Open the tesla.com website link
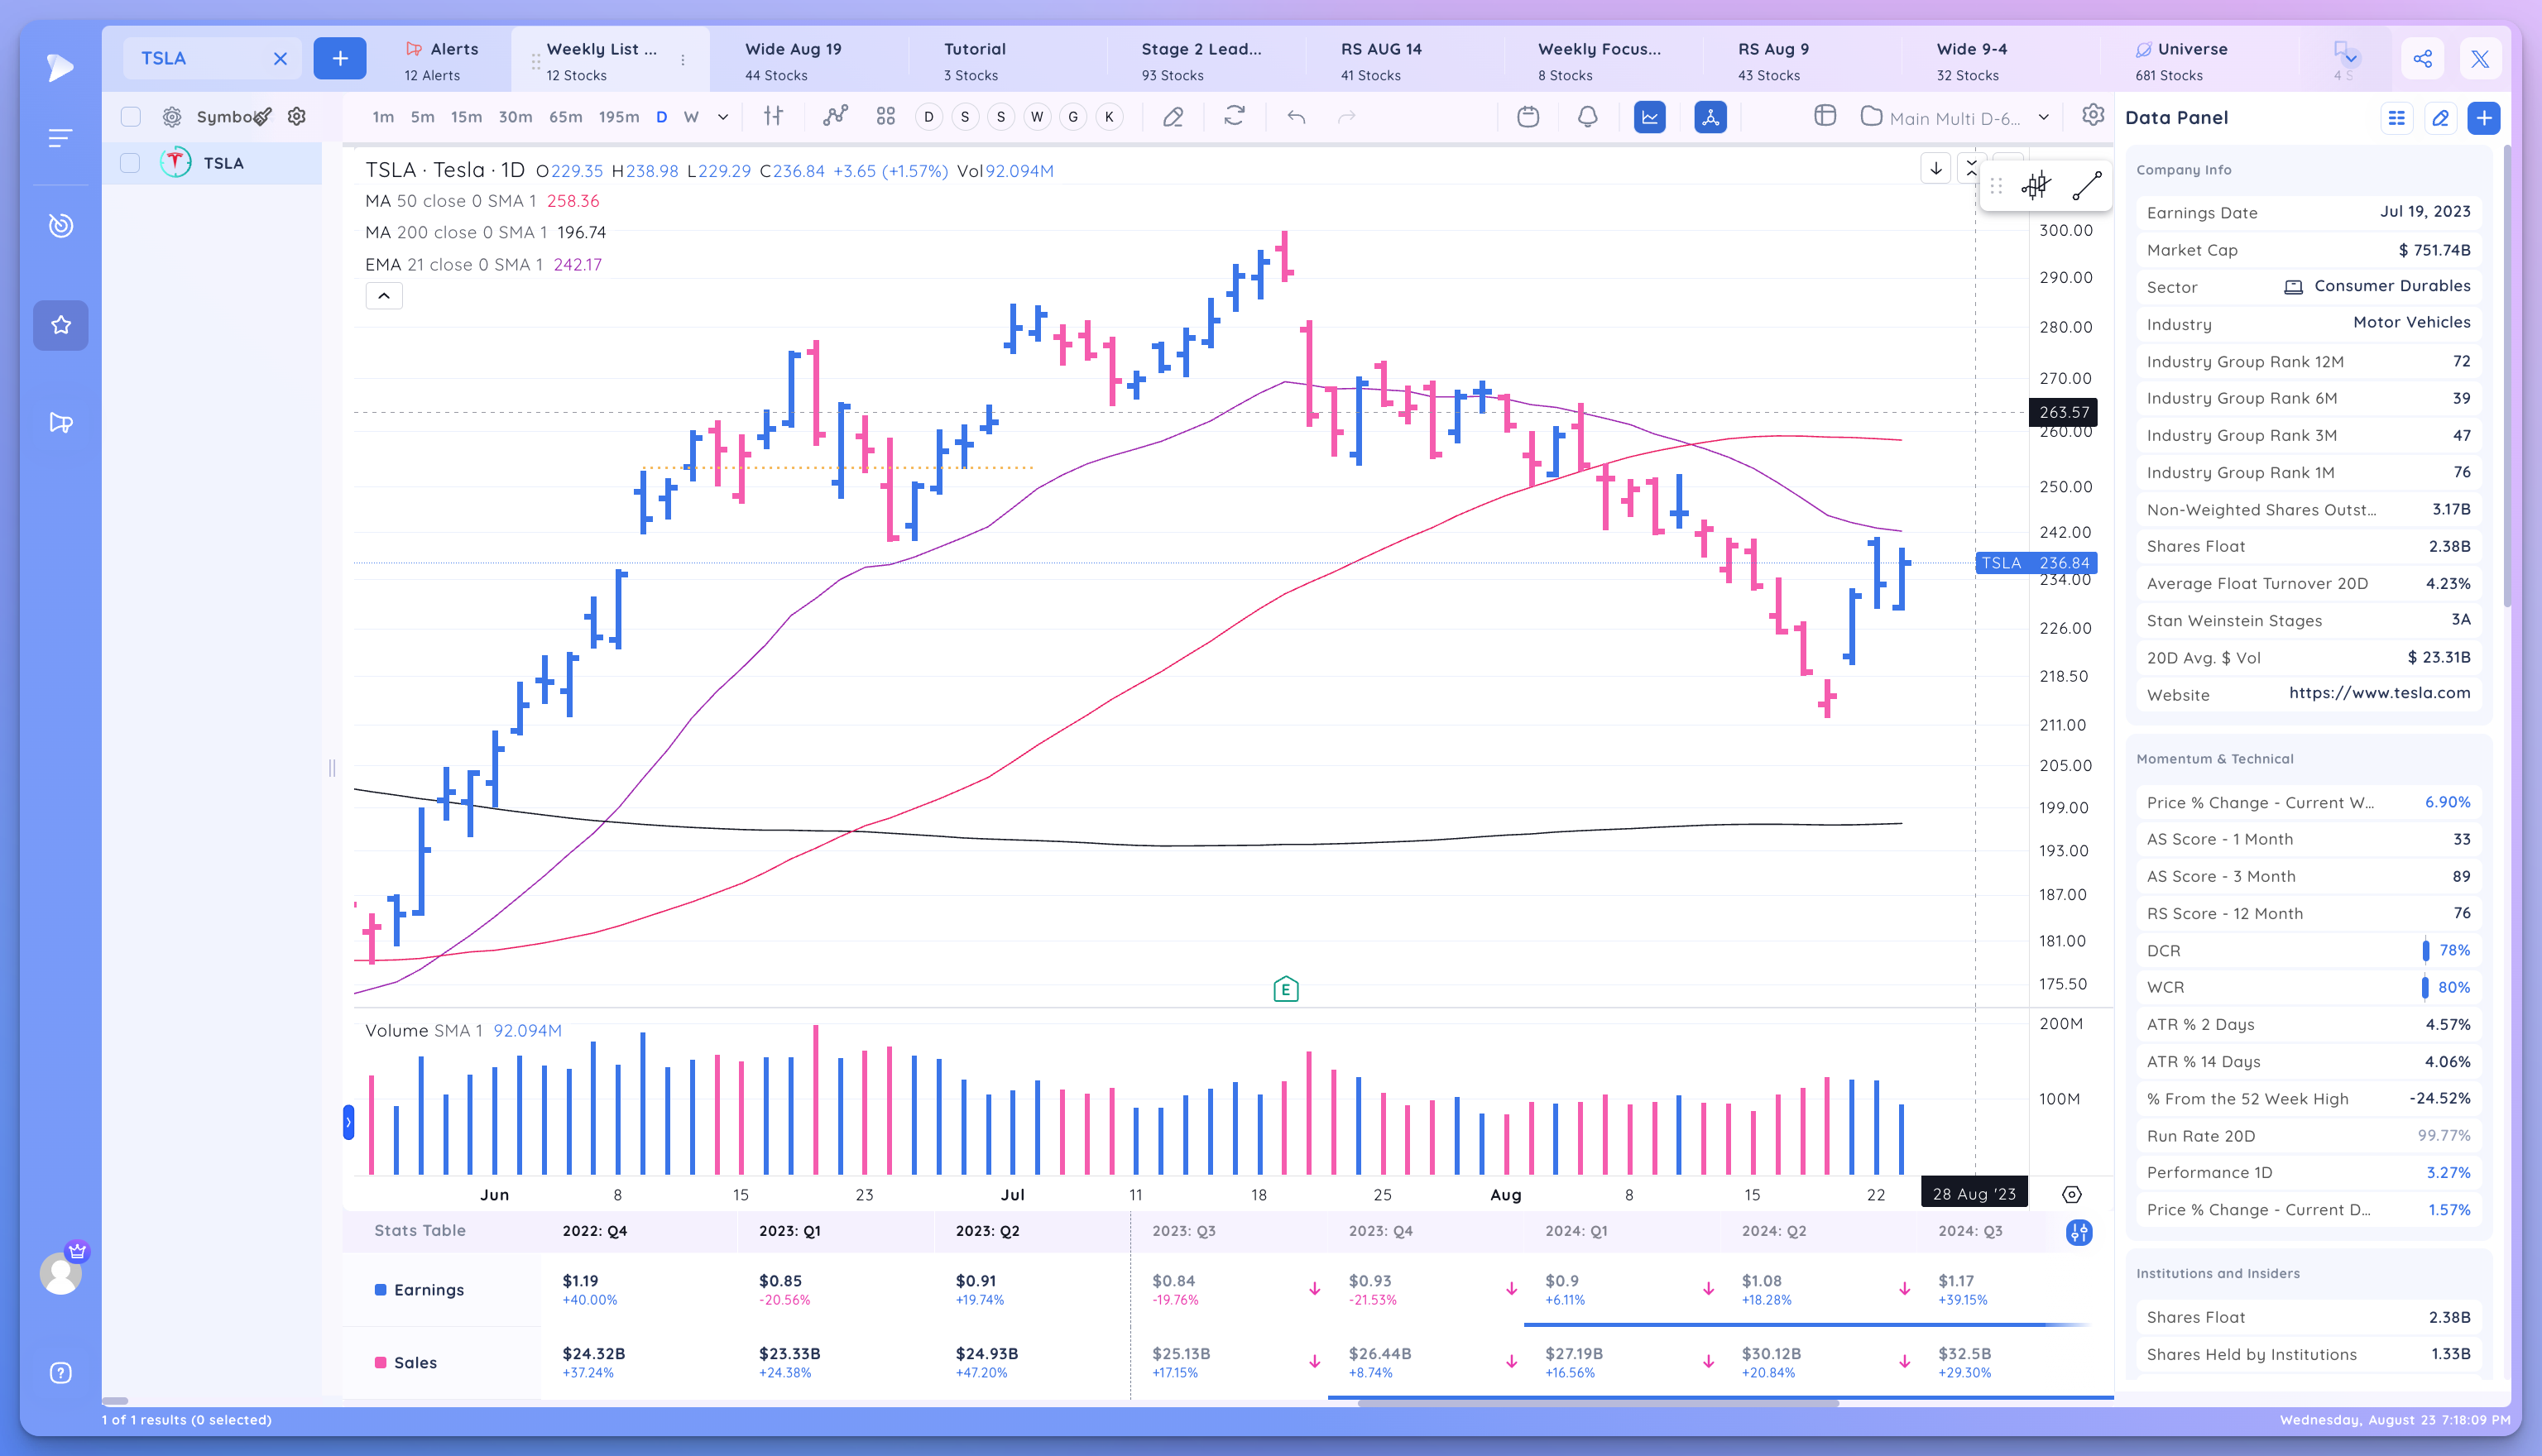 [2379, 693]
